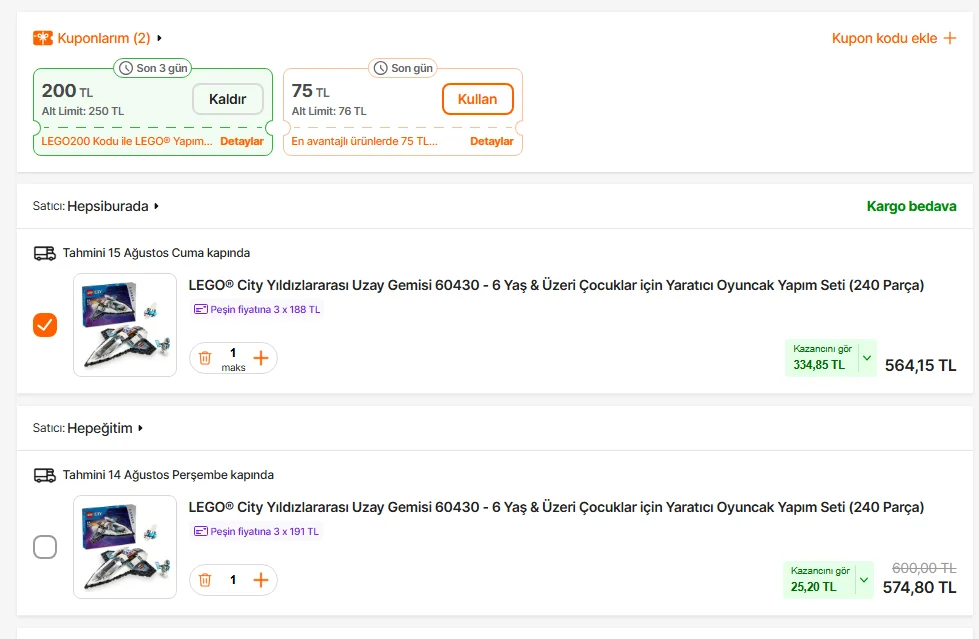Select the Hepeğitim LEGO item checkbox

45,547
